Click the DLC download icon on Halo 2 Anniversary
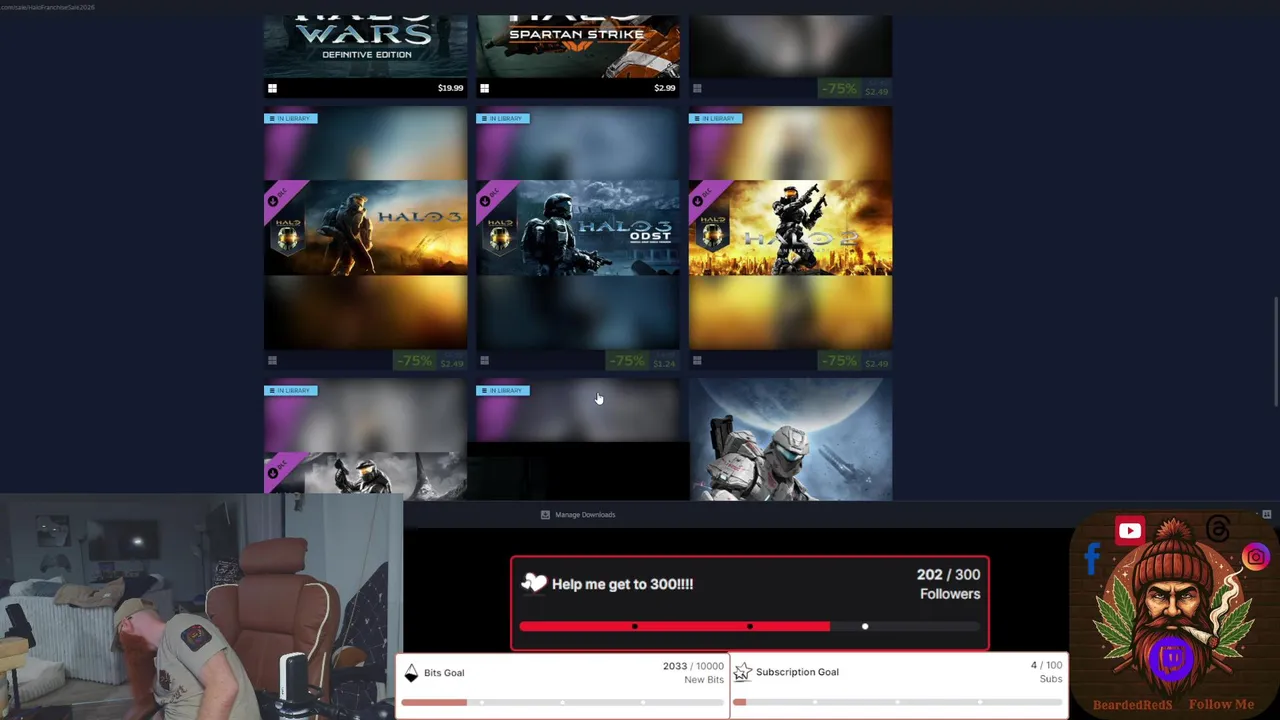 [x=698, y=201]
